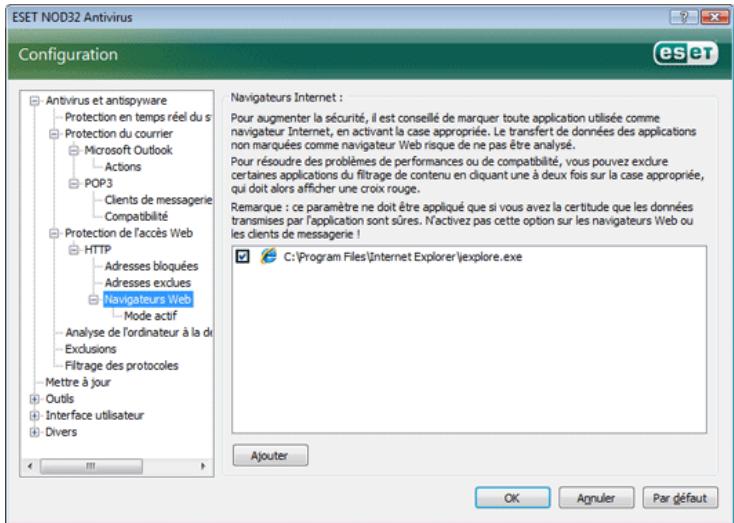Screen dimensions: 734x523
Task: Select Protection du courrier label
Action: pos(119,134)
